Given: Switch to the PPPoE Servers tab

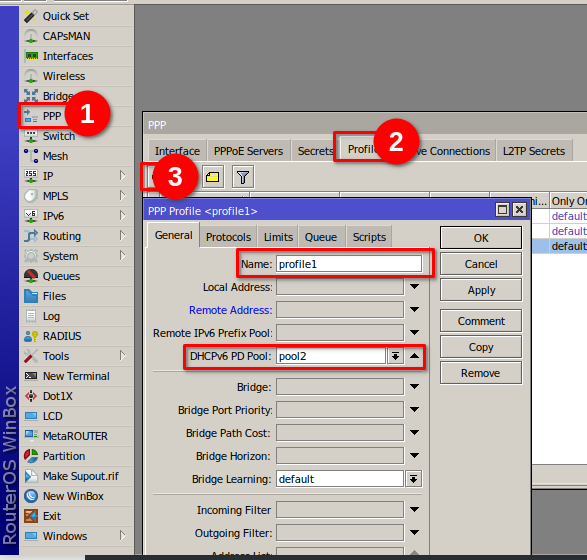Looking at the screenshot, I should coord(248,151).
